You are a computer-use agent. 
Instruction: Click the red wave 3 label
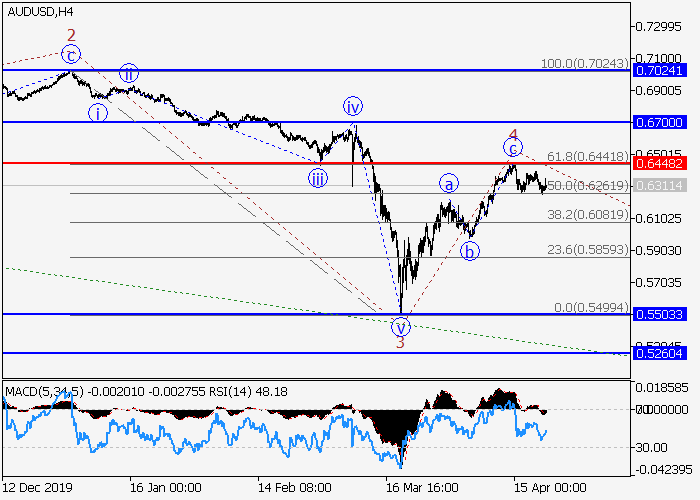pyautogui.click(x=400, y=343)
